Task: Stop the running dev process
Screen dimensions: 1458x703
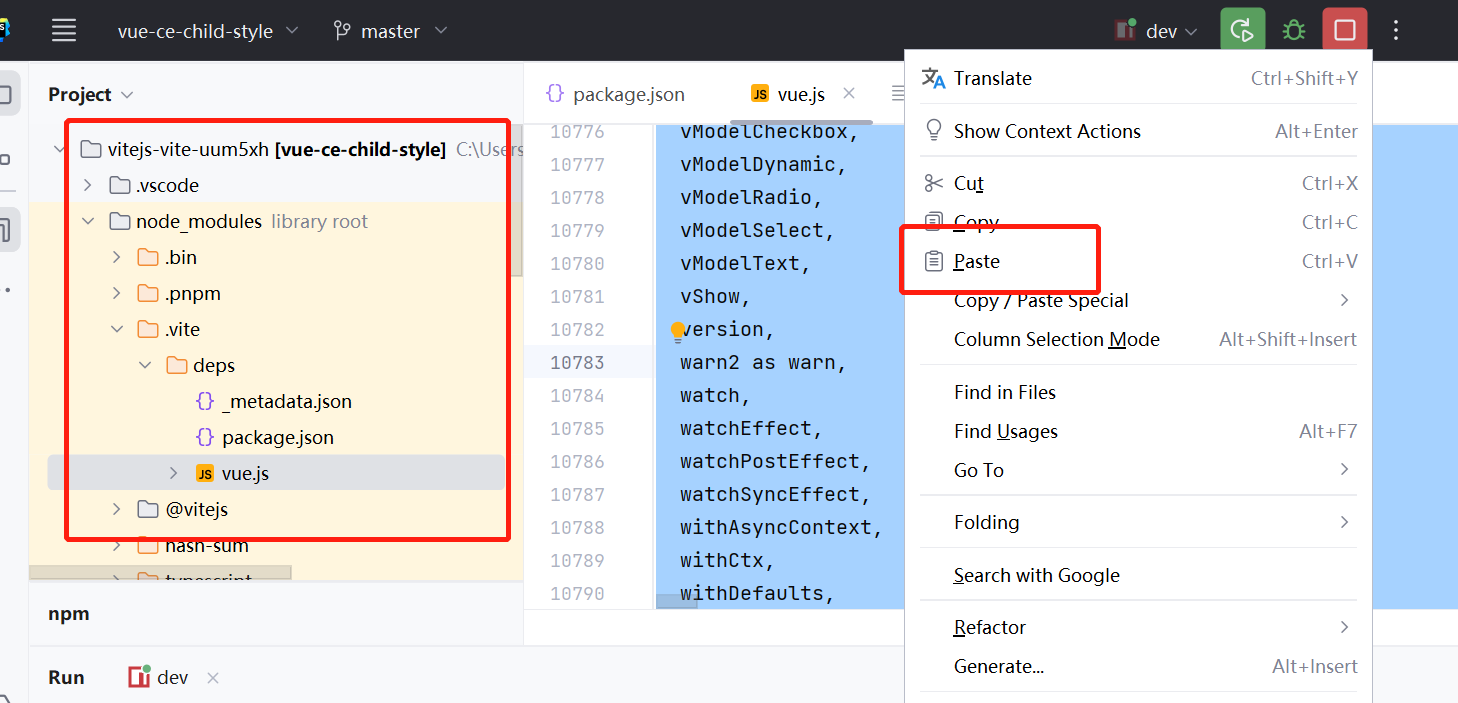Action: (x=1344, y=29)
